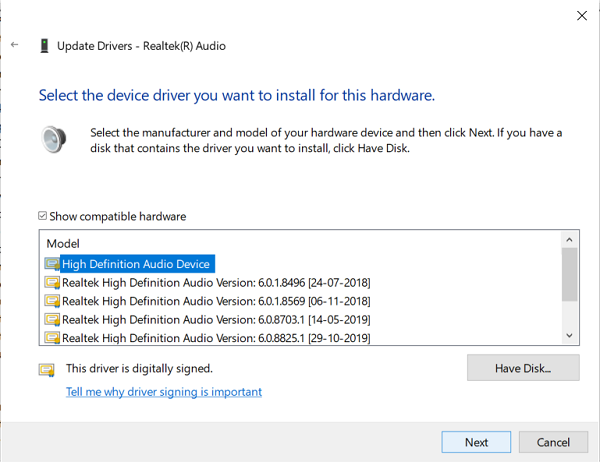Click the device icon beside Update Drivers title
Image resolution: width=600 pixels, height=462 pixels.
tap(44, 46)
